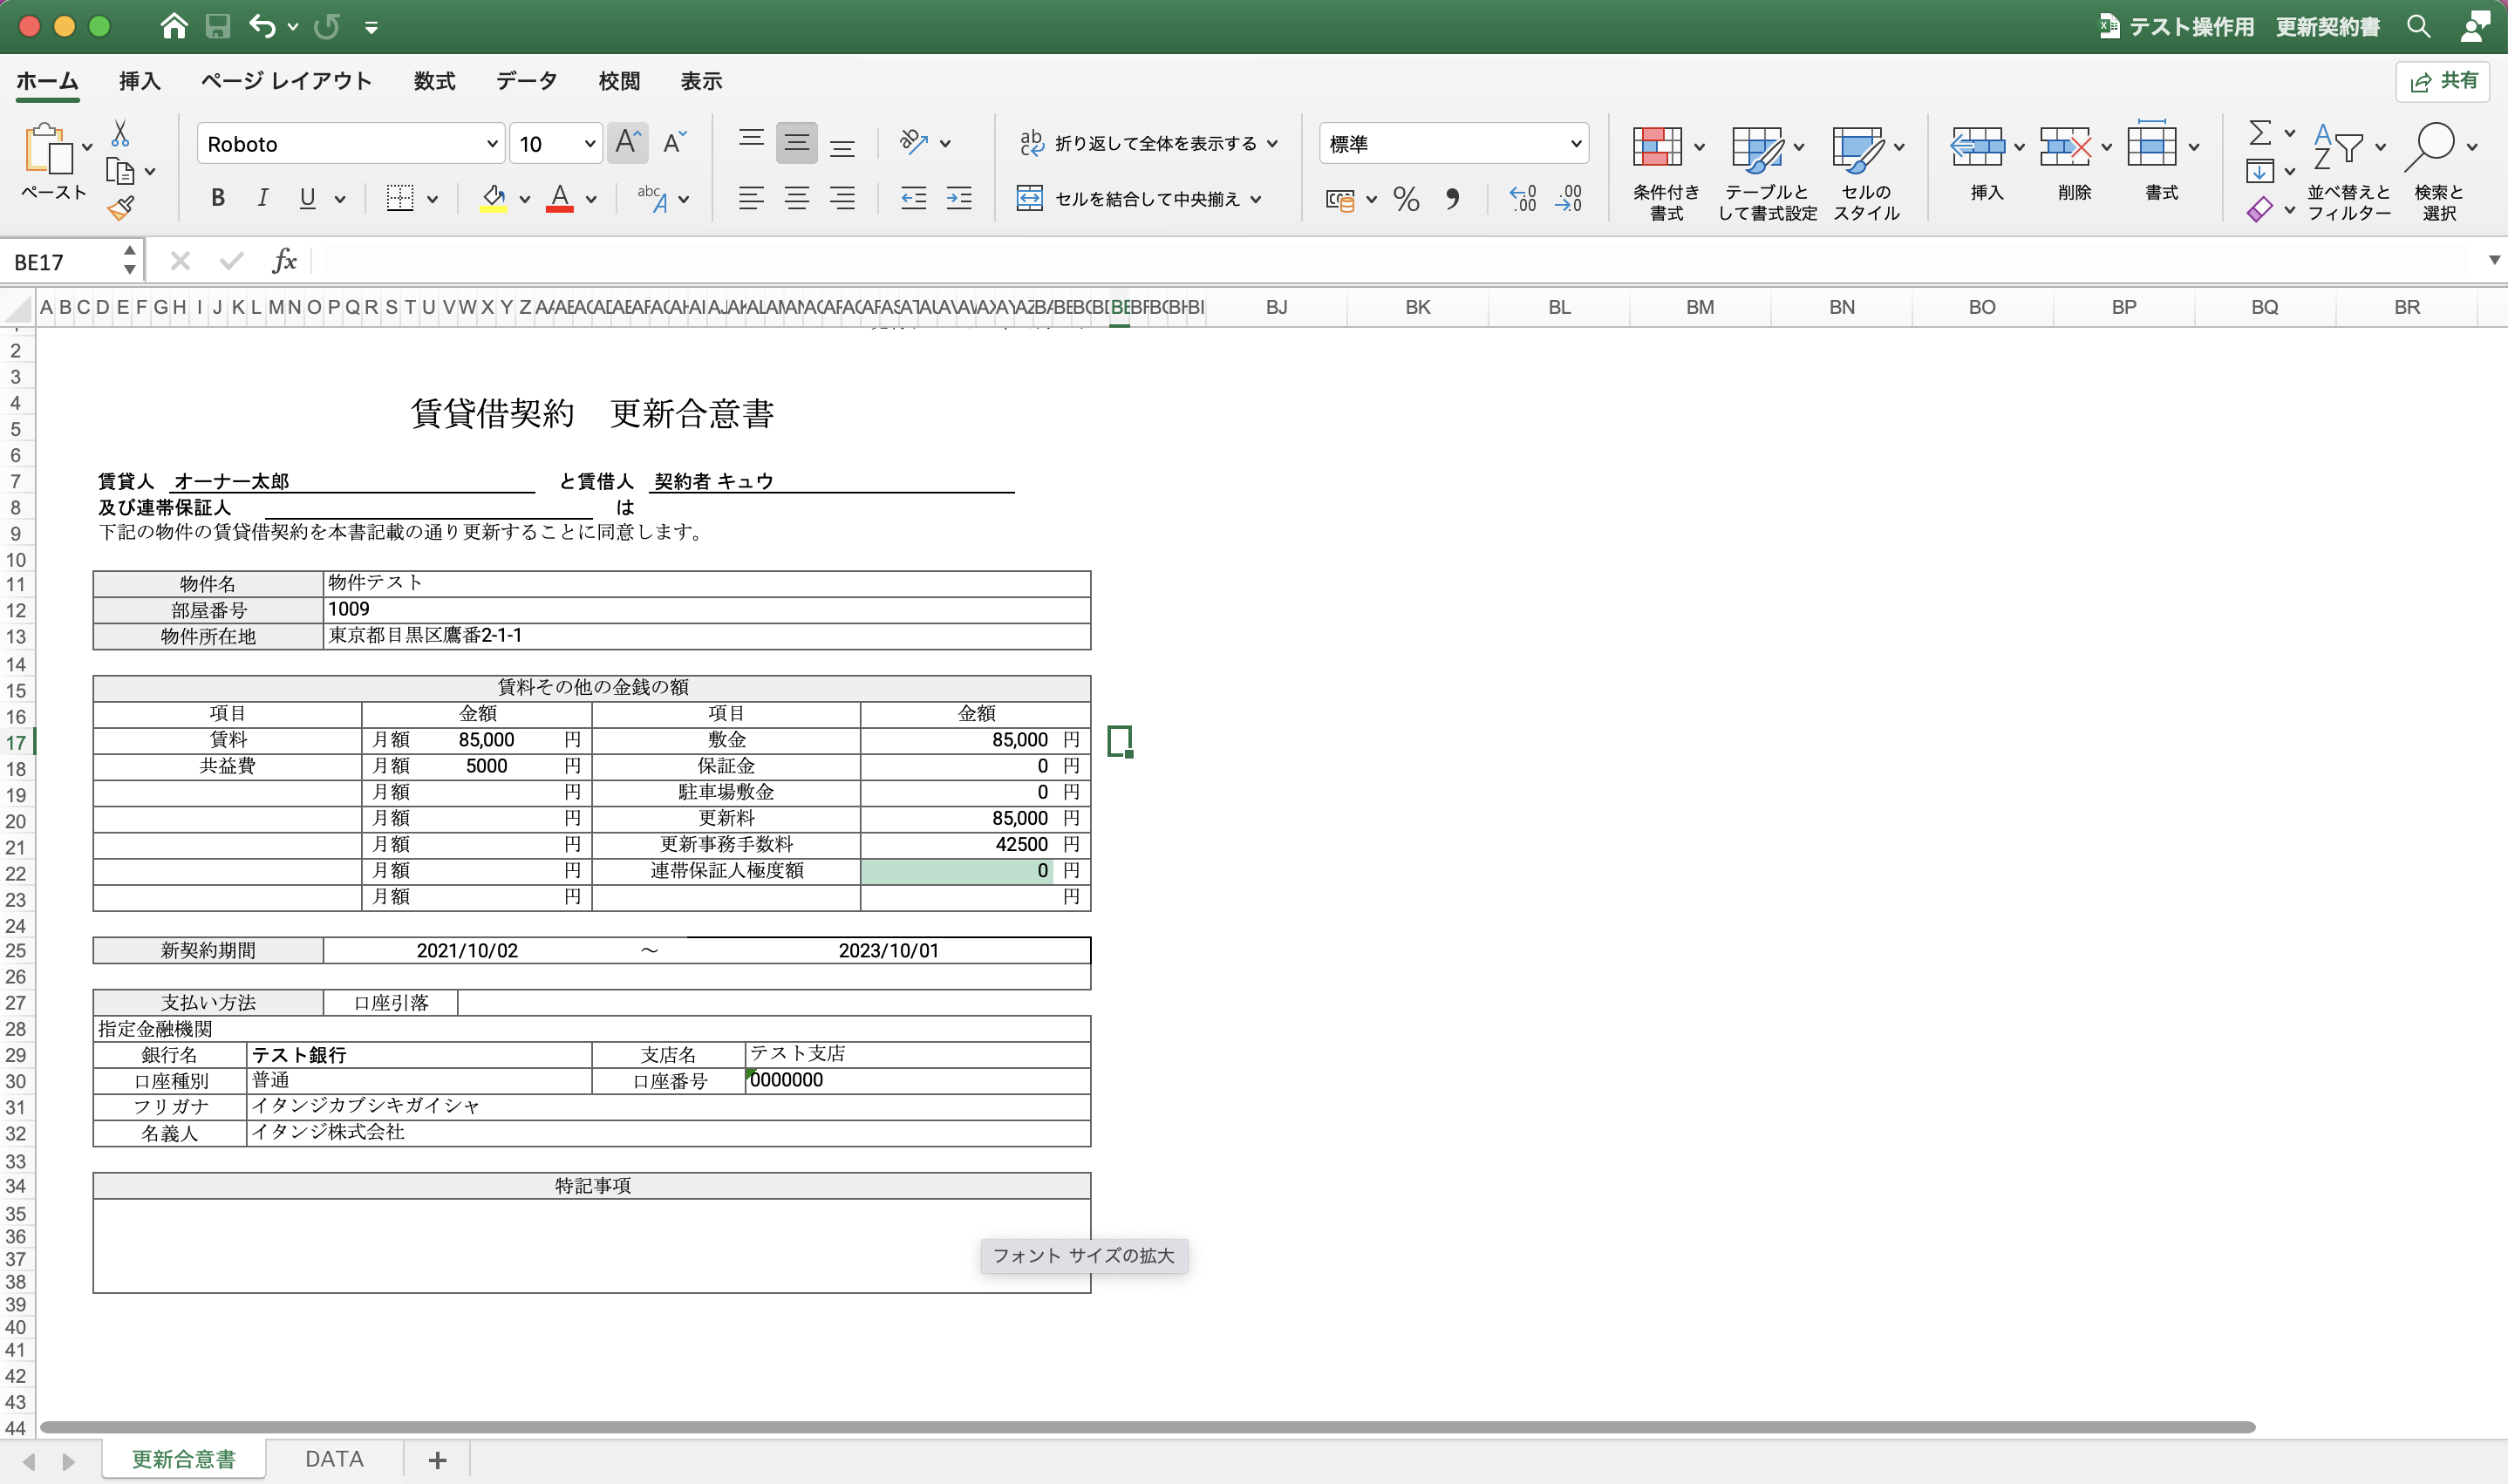Image resolution: width=2508 pixels, height=1484 pixels.
Task: Undo the last action
Action: tap(262, 26)
